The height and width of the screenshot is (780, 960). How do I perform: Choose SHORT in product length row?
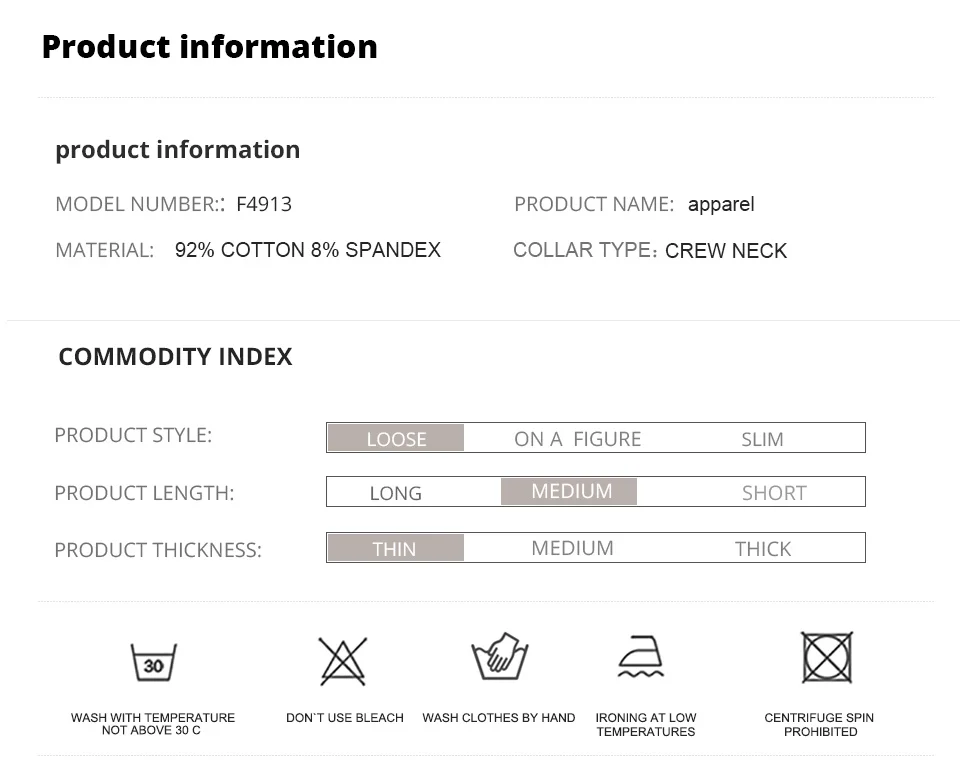click(x=774, y=493)
